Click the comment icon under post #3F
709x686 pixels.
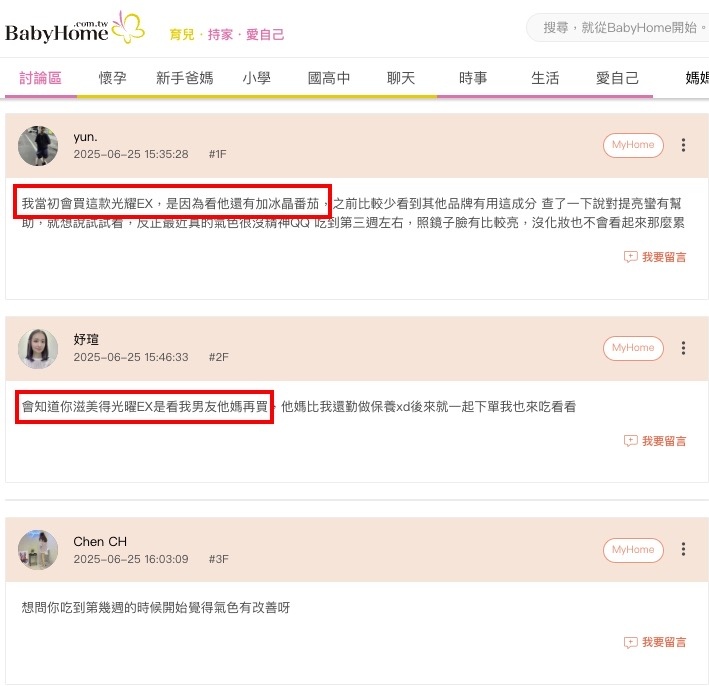(x=630, y=642)
